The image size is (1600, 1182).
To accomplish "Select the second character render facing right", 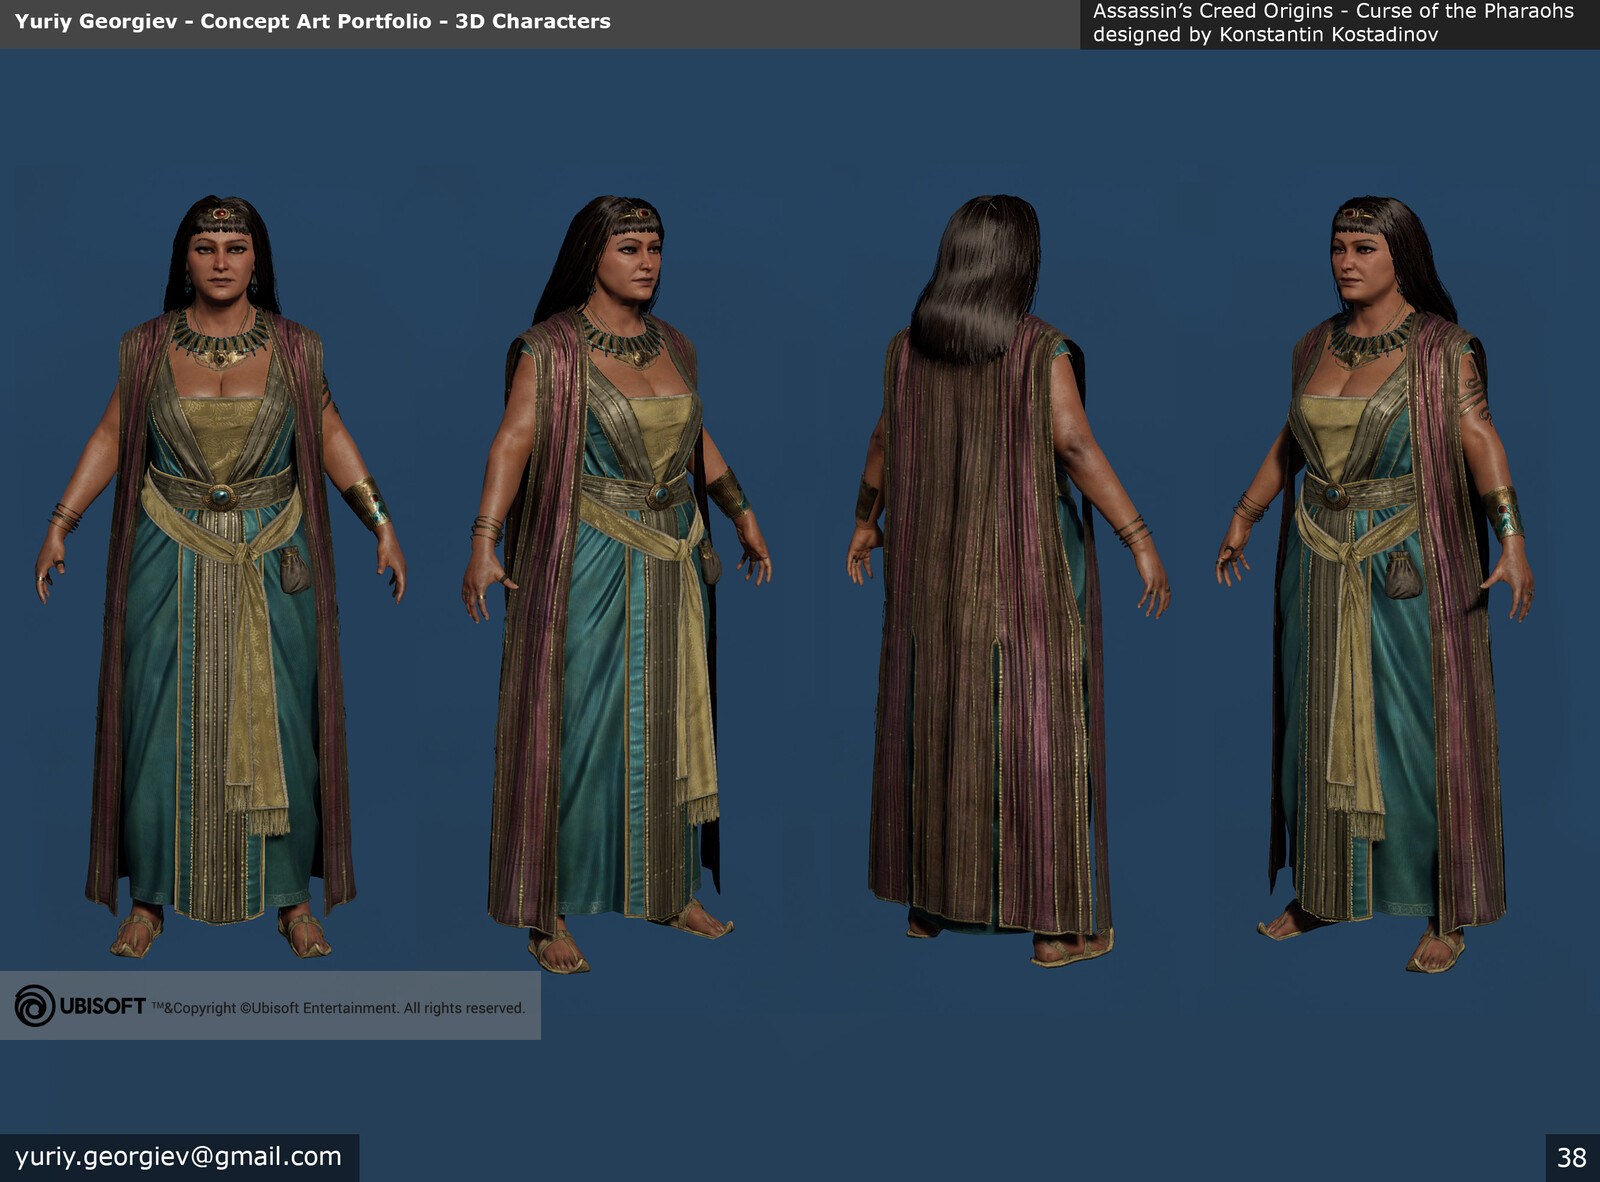I will pyautogui.click(x=615, y=584).
